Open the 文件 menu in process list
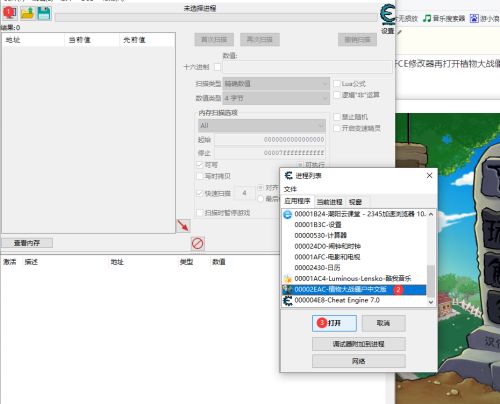Viewport: 500px width, 404px height. click(290, 189)
